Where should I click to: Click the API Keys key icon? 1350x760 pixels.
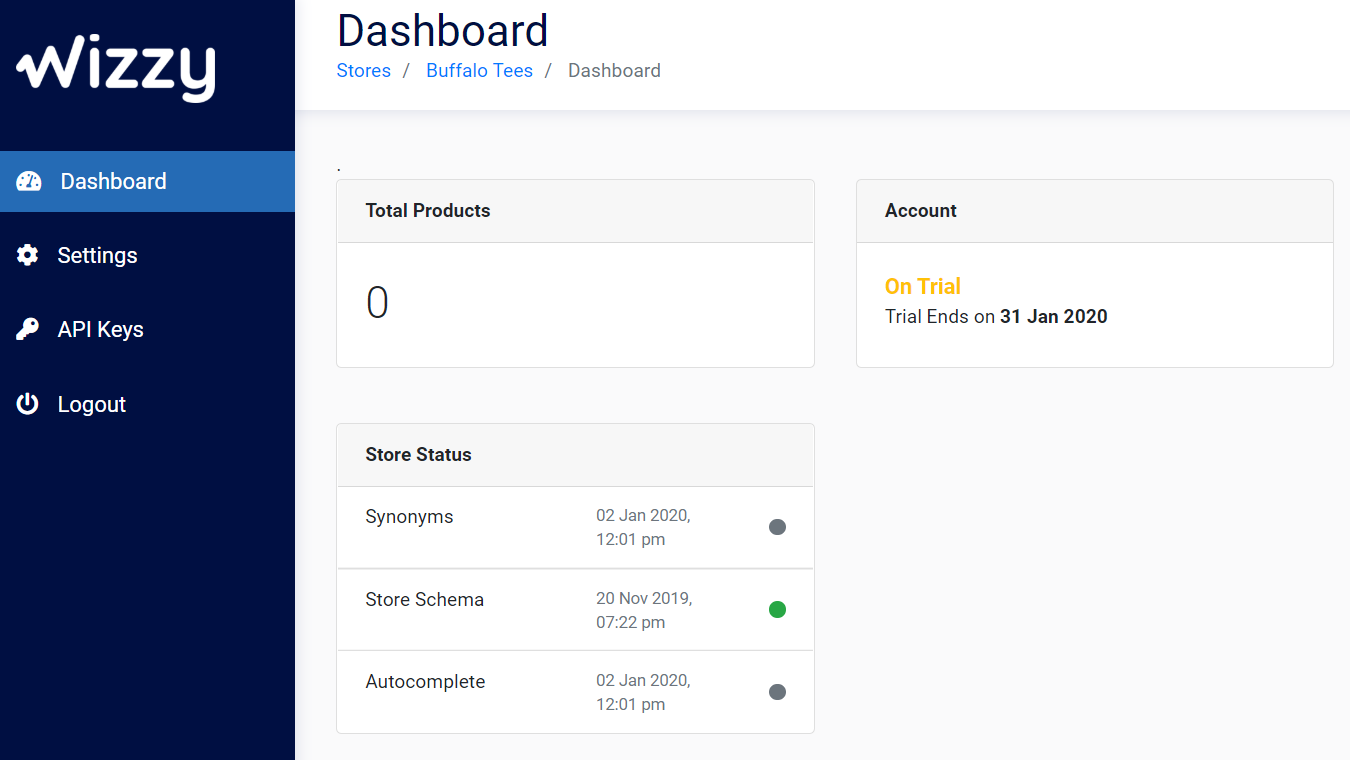(x=27, y=328)
